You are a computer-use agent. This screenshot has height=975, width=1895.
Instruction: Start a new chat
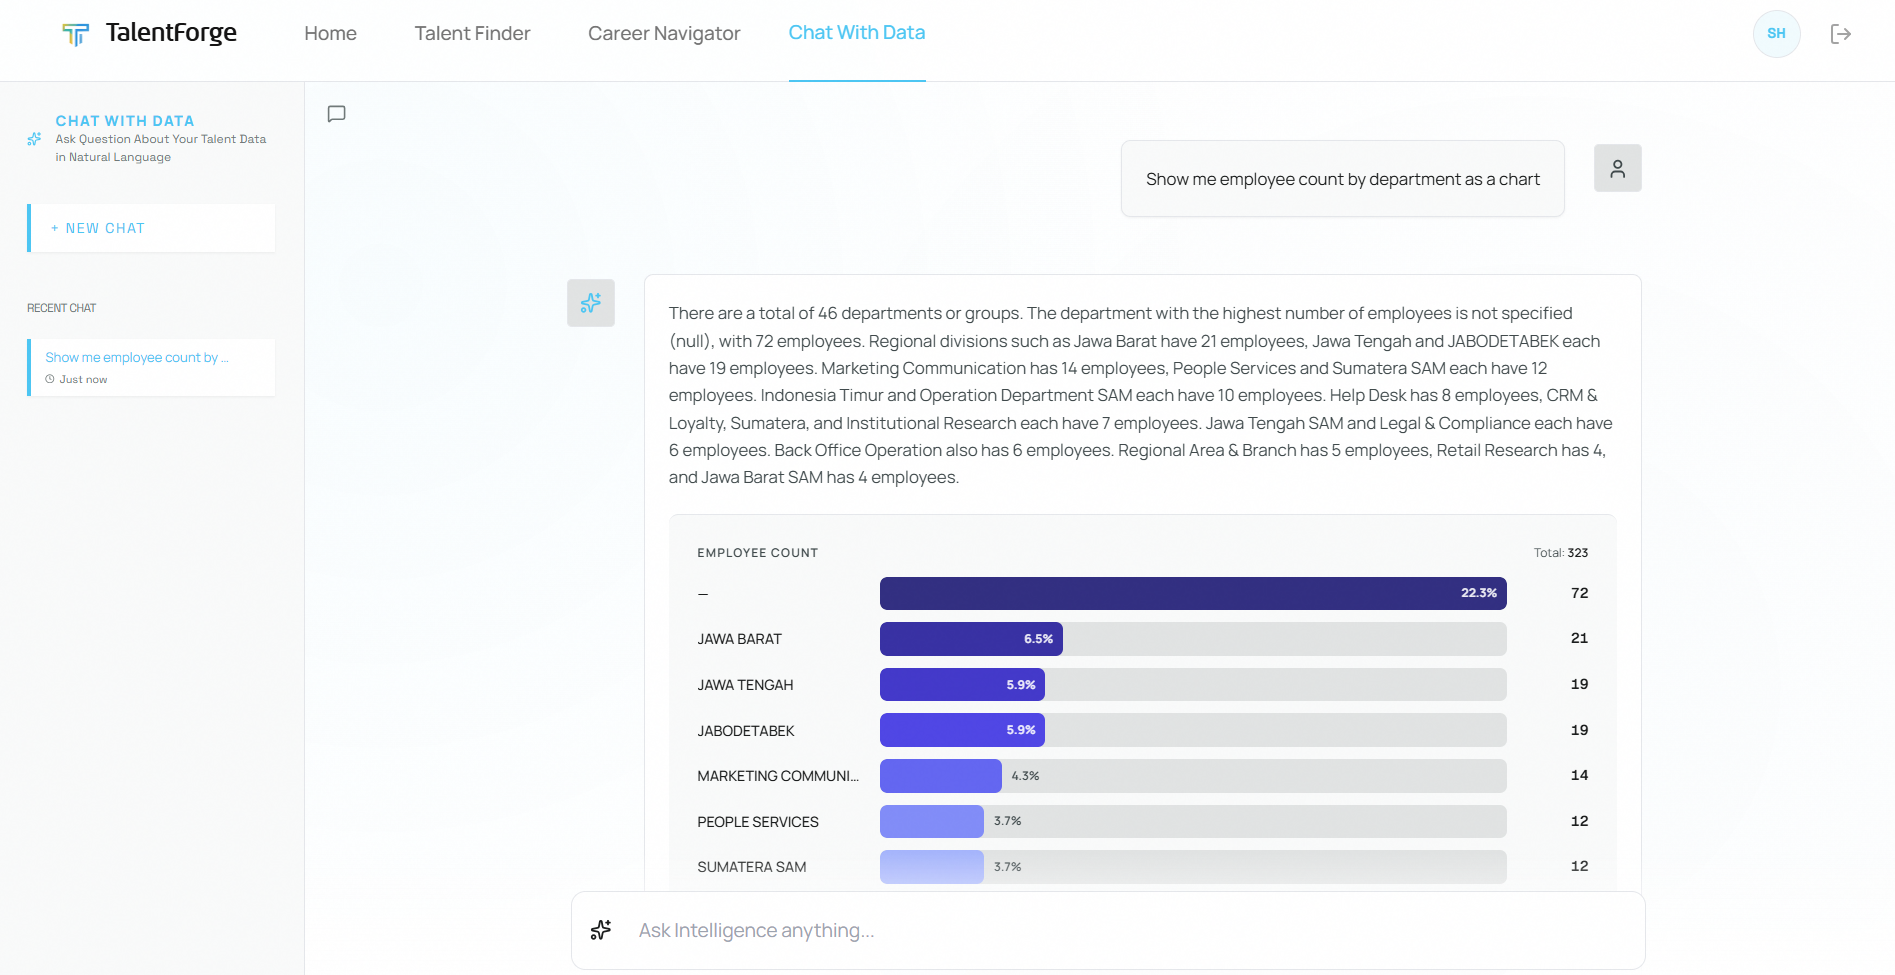[152, 229]
